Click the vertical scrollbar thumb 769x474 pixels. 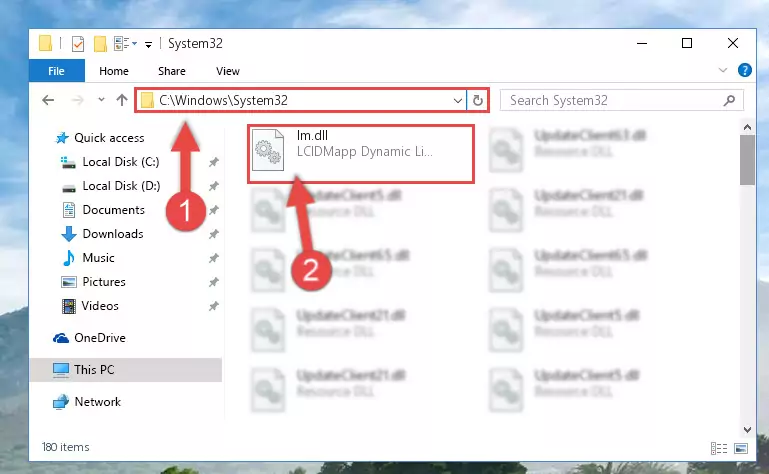pos(747,160)
